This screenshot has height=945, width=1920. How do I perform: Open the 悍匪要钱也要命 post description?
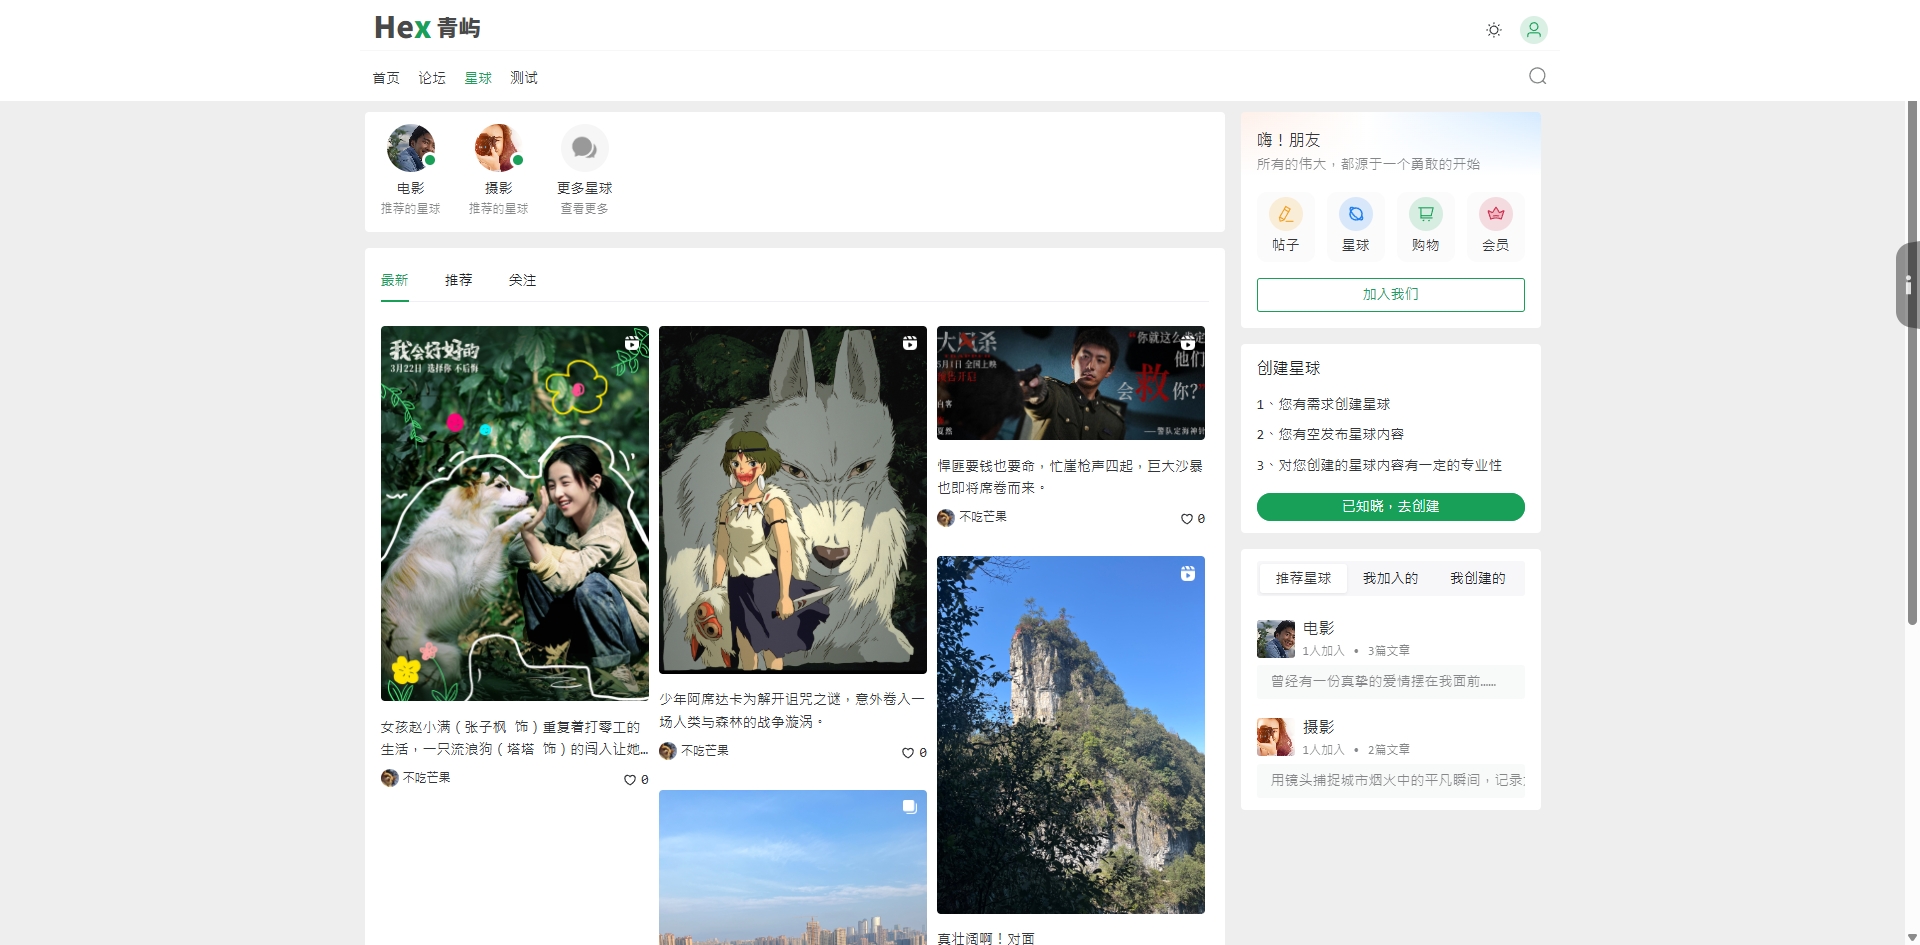(1071, 477)
